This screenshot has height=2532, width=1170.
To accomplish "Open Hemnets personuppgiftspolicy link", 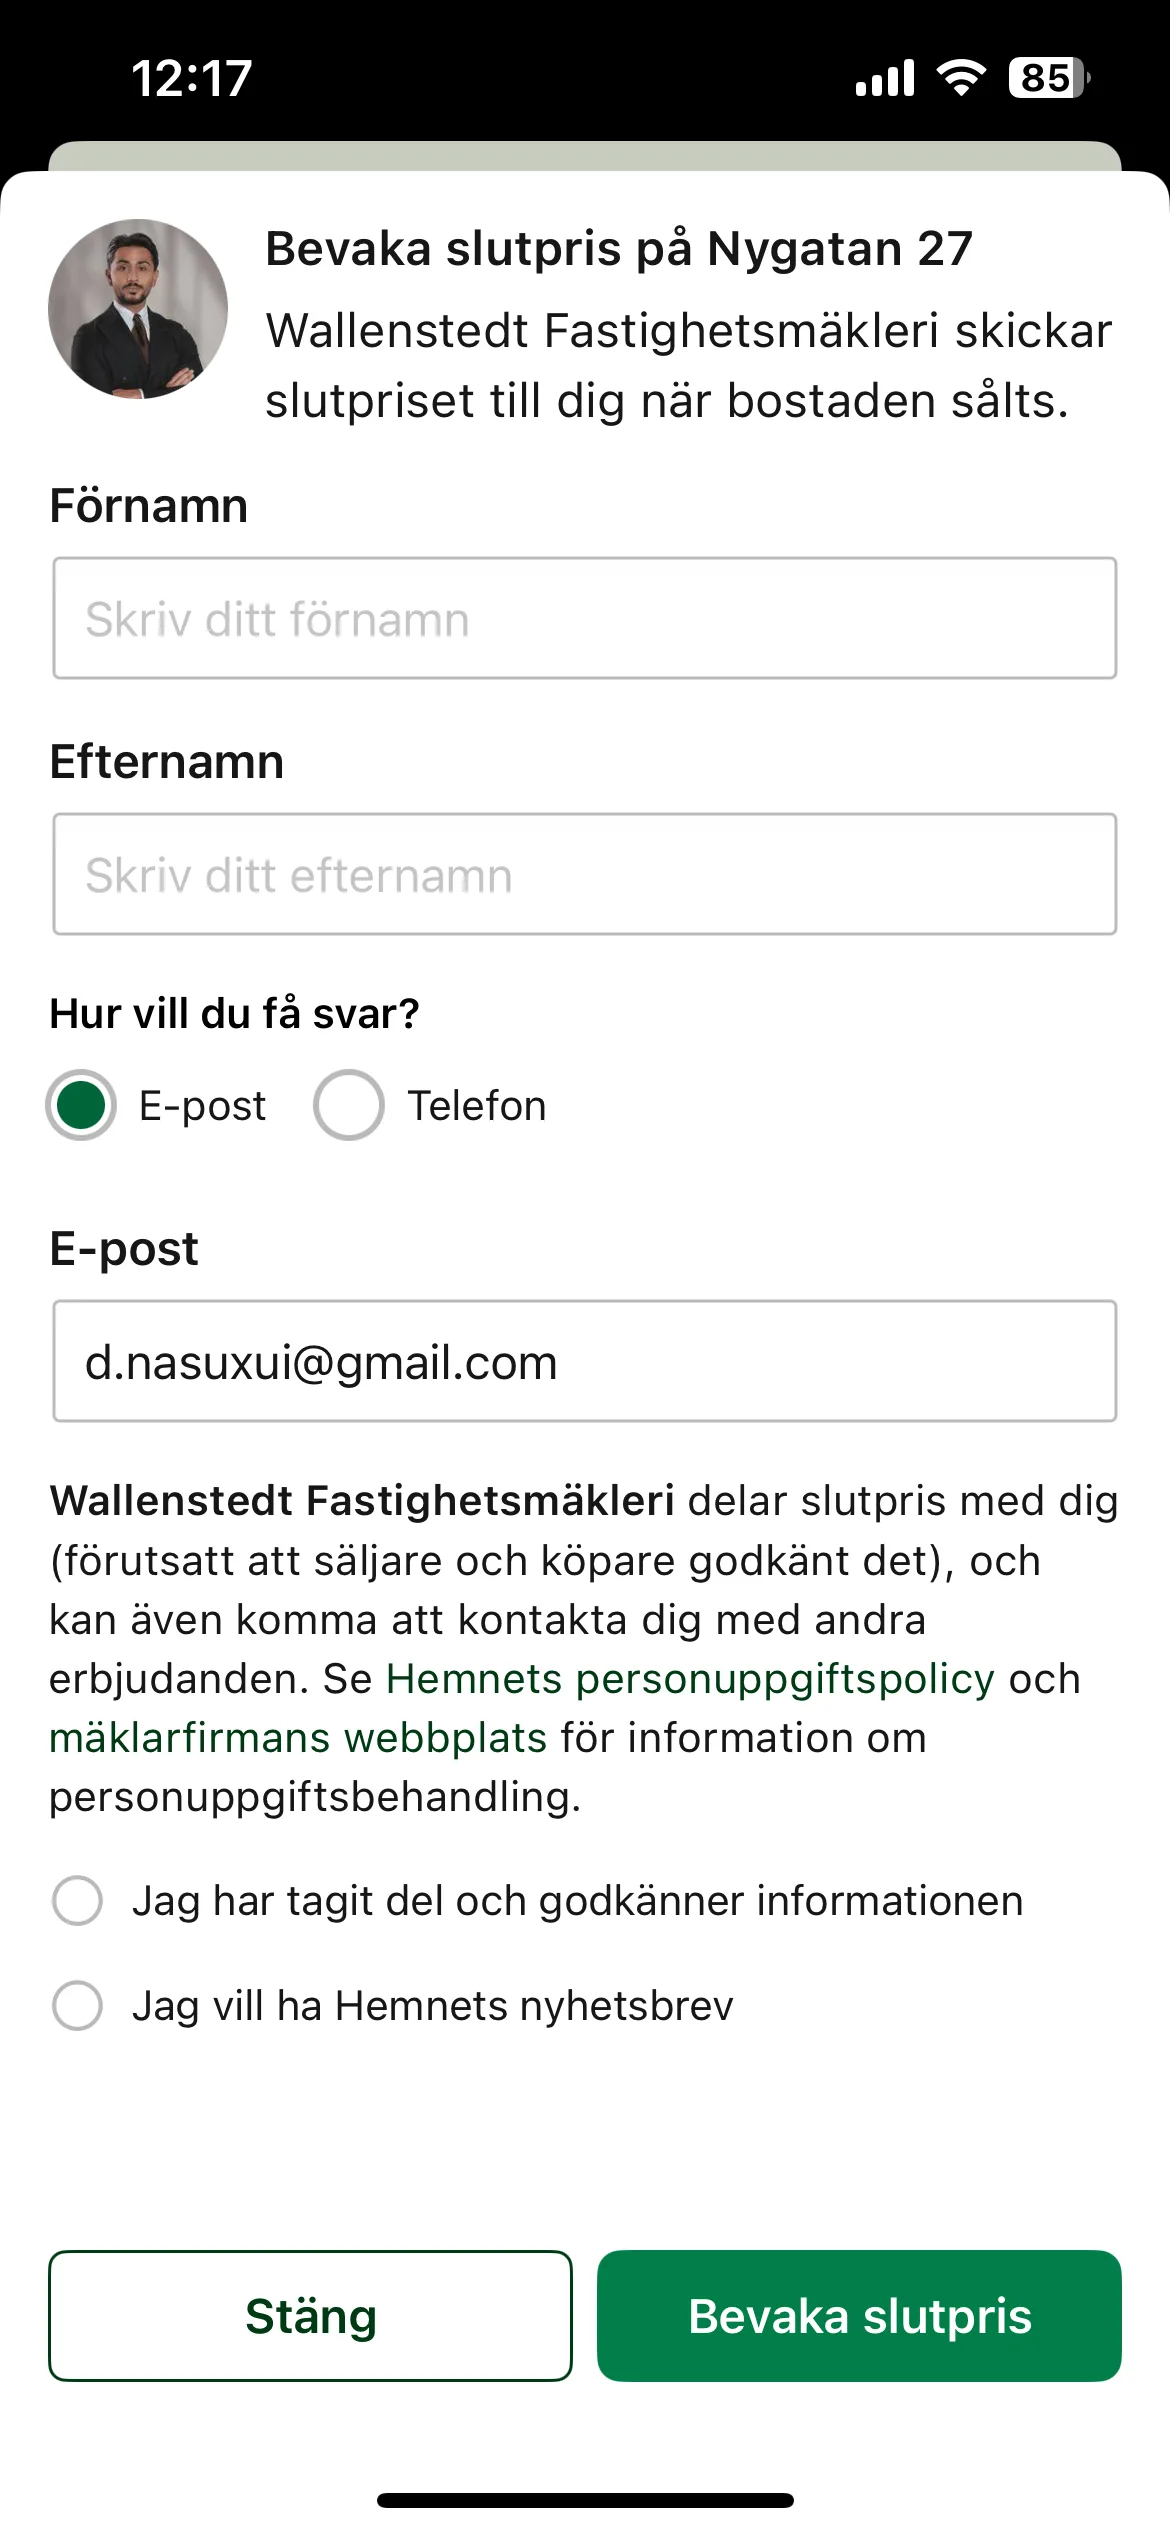I will 690,1679.
